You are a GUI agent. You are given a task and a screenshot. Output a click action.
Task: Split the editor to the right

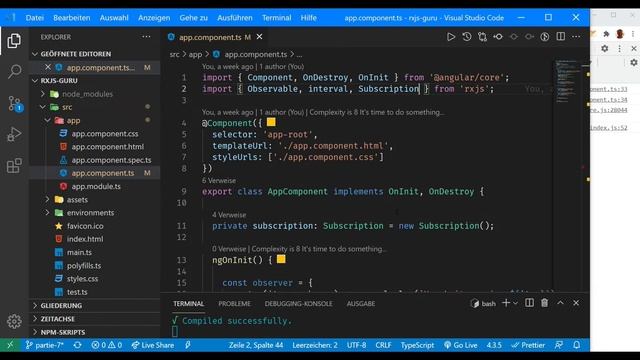point(561,37)
